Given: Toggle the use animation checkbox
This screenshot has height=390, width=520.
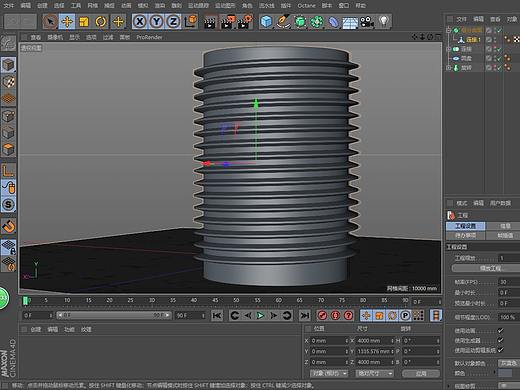Looking at the screenshot, I should (x=500, y=331).
